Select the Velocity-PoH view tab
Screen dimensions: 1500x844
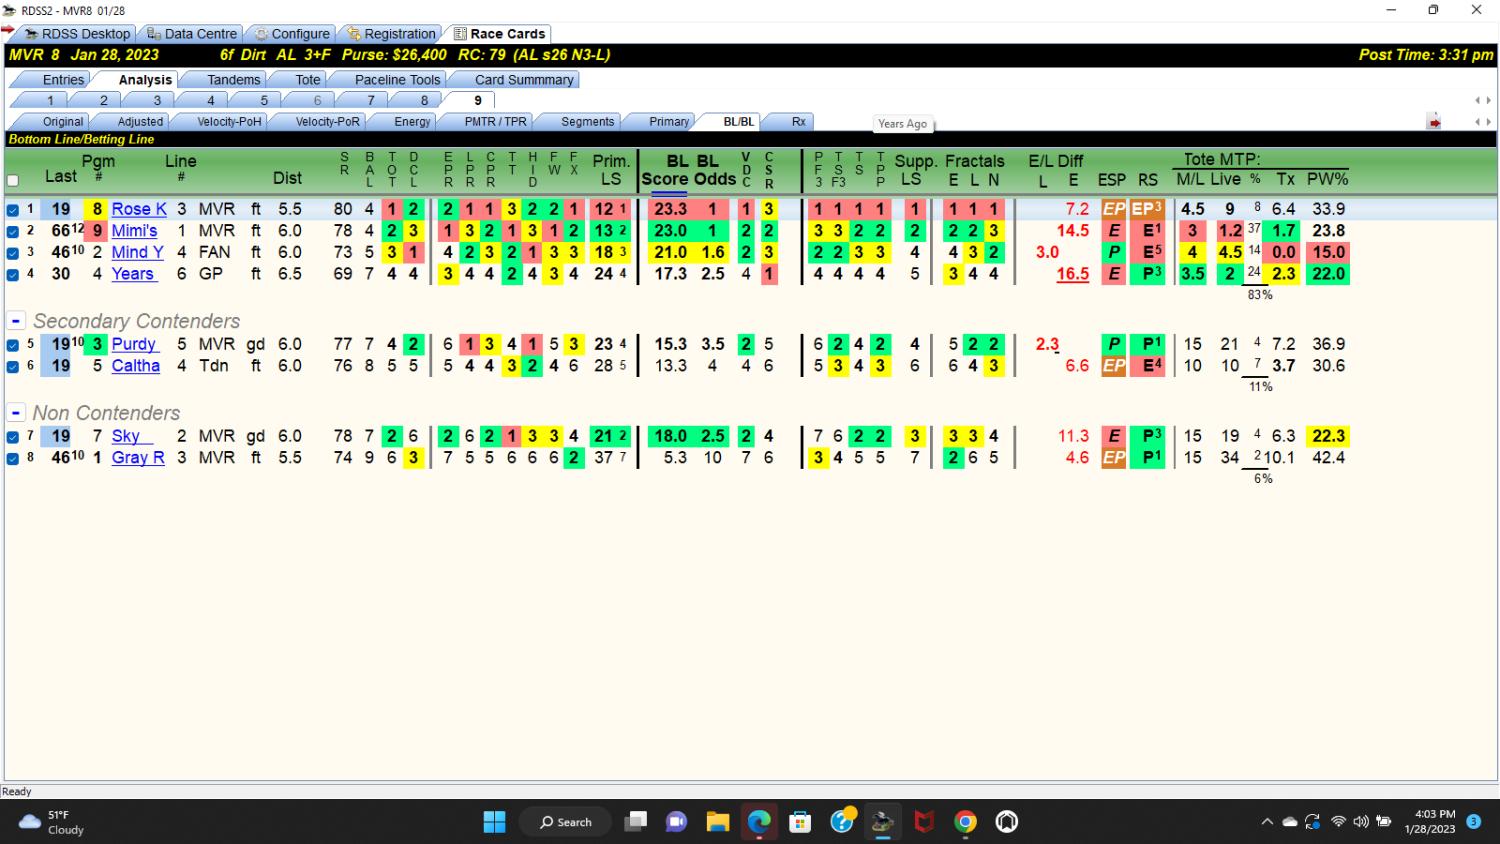tap(229, 122)
